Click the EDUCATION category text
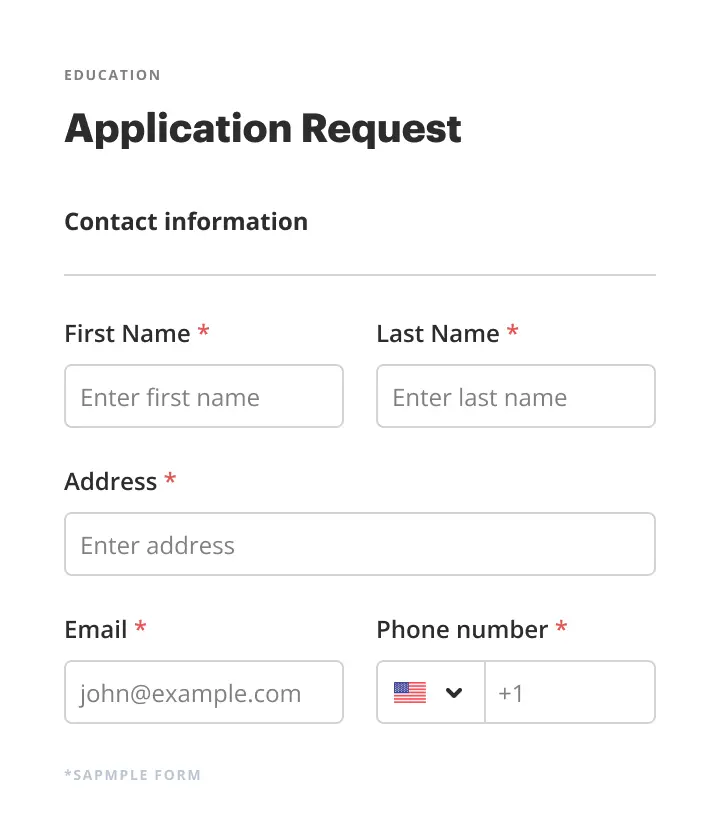The width and height of the screenshot is (720, 824). coord(112,75)
